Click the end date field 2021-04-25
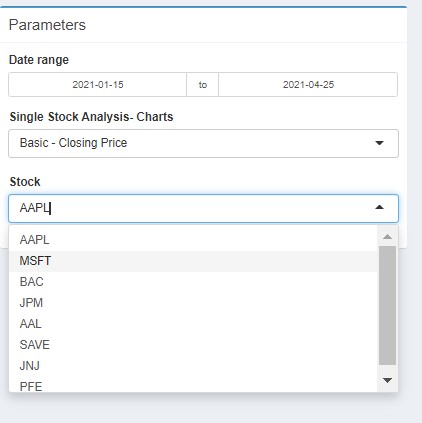 pos(308,85)
